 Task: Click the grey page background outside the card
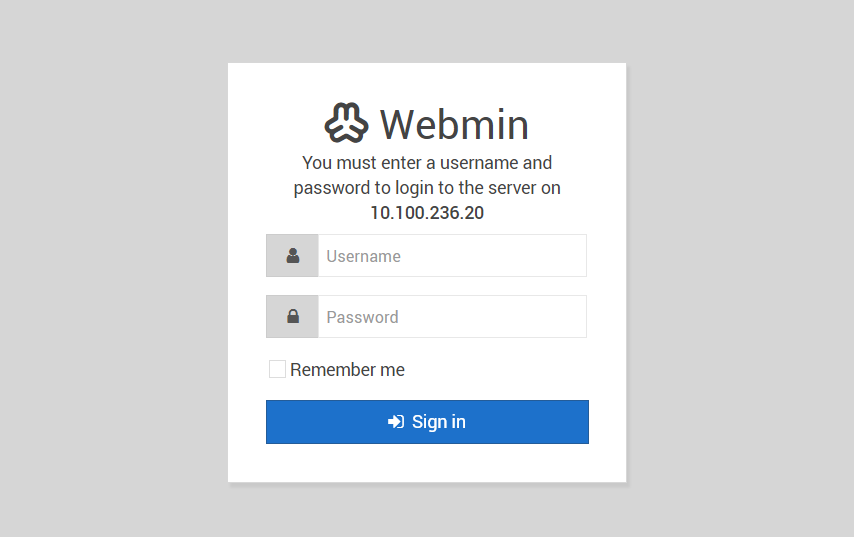click(109, 272)
